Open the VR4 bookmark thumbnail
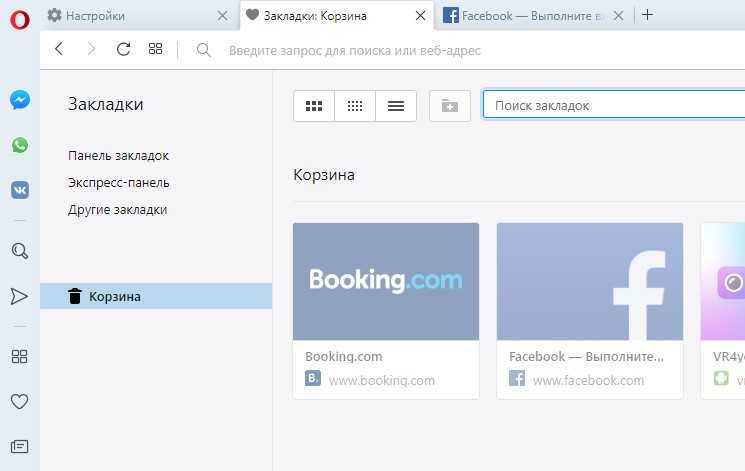 pyautogui.click(x=723, y=281)
